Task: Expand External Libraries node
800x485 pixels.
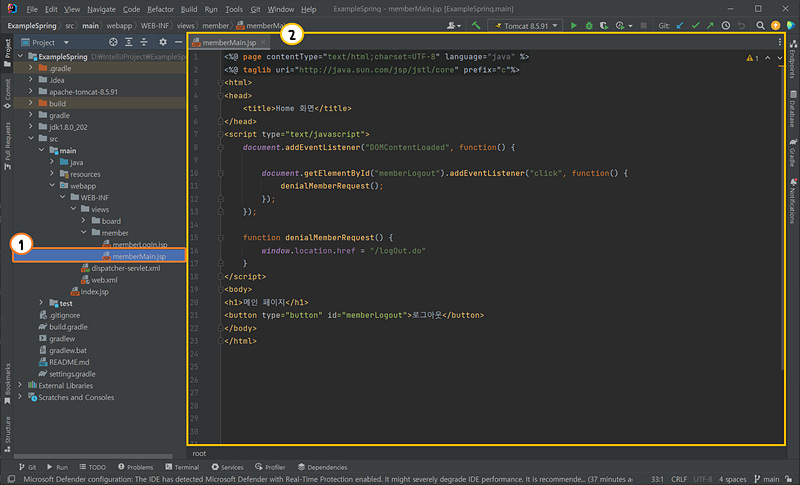Action: coord(20,386)
